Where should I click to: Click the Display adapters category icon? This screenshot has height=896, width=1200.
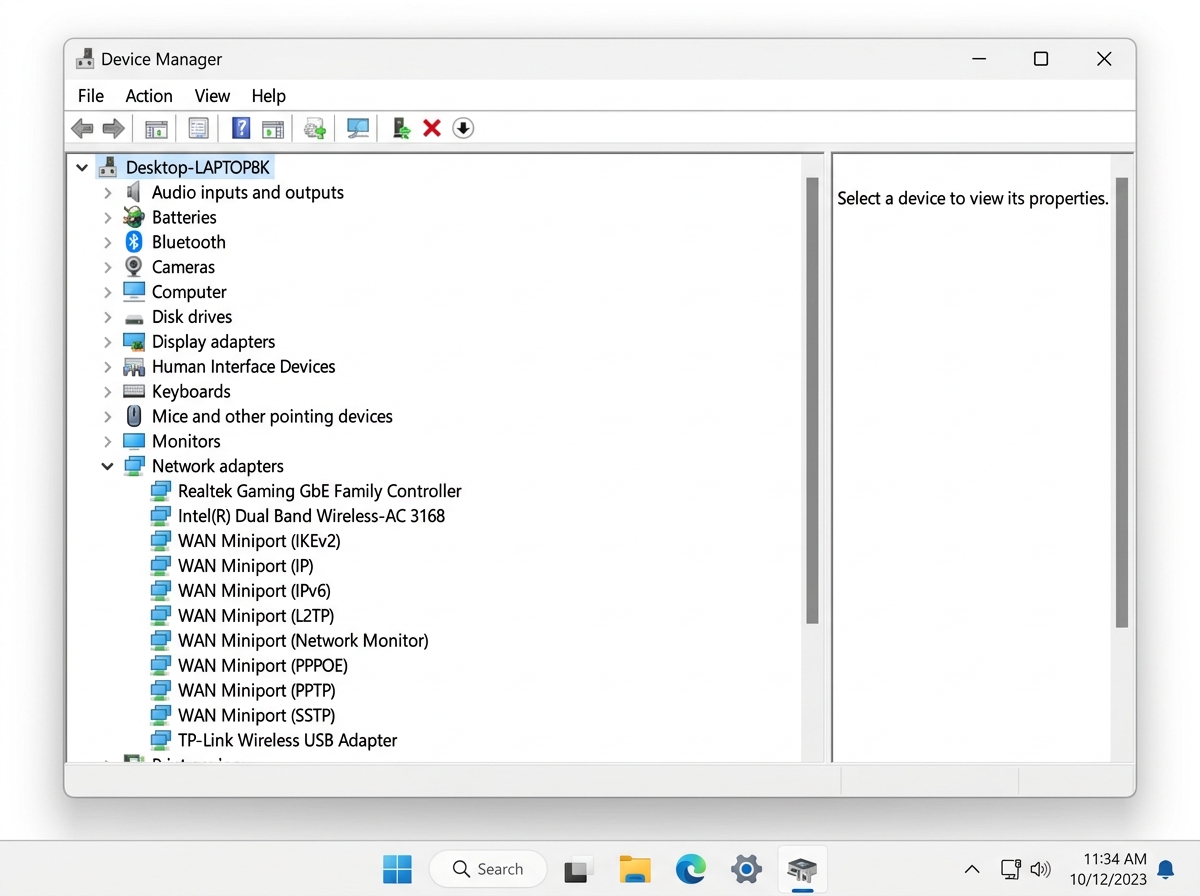pos(134,342)
